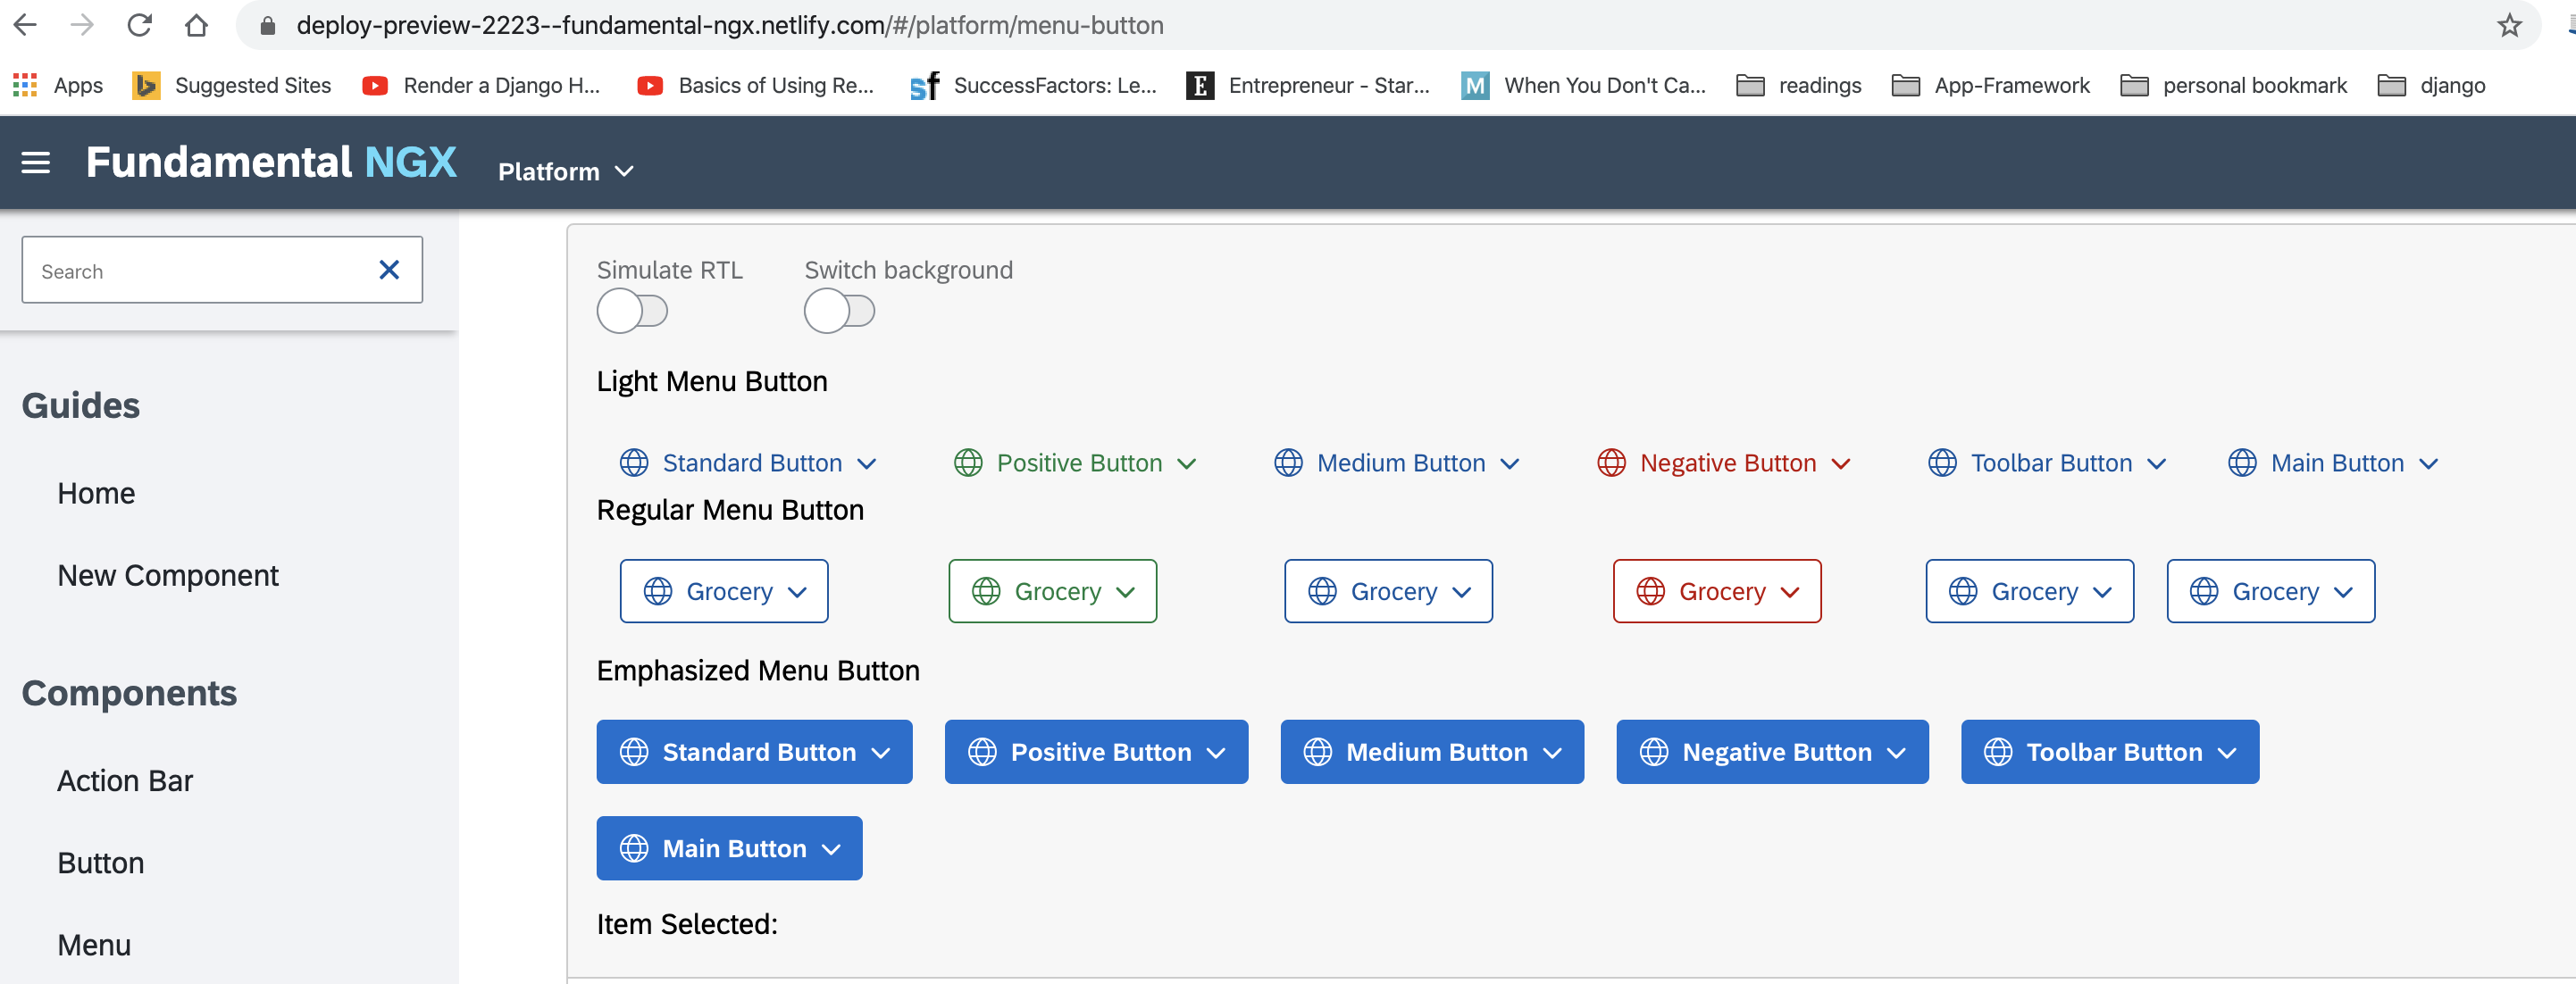Open Entrepreneur bookmark
Viewport: 2576px width, 984px height.
click(1308, 85)
